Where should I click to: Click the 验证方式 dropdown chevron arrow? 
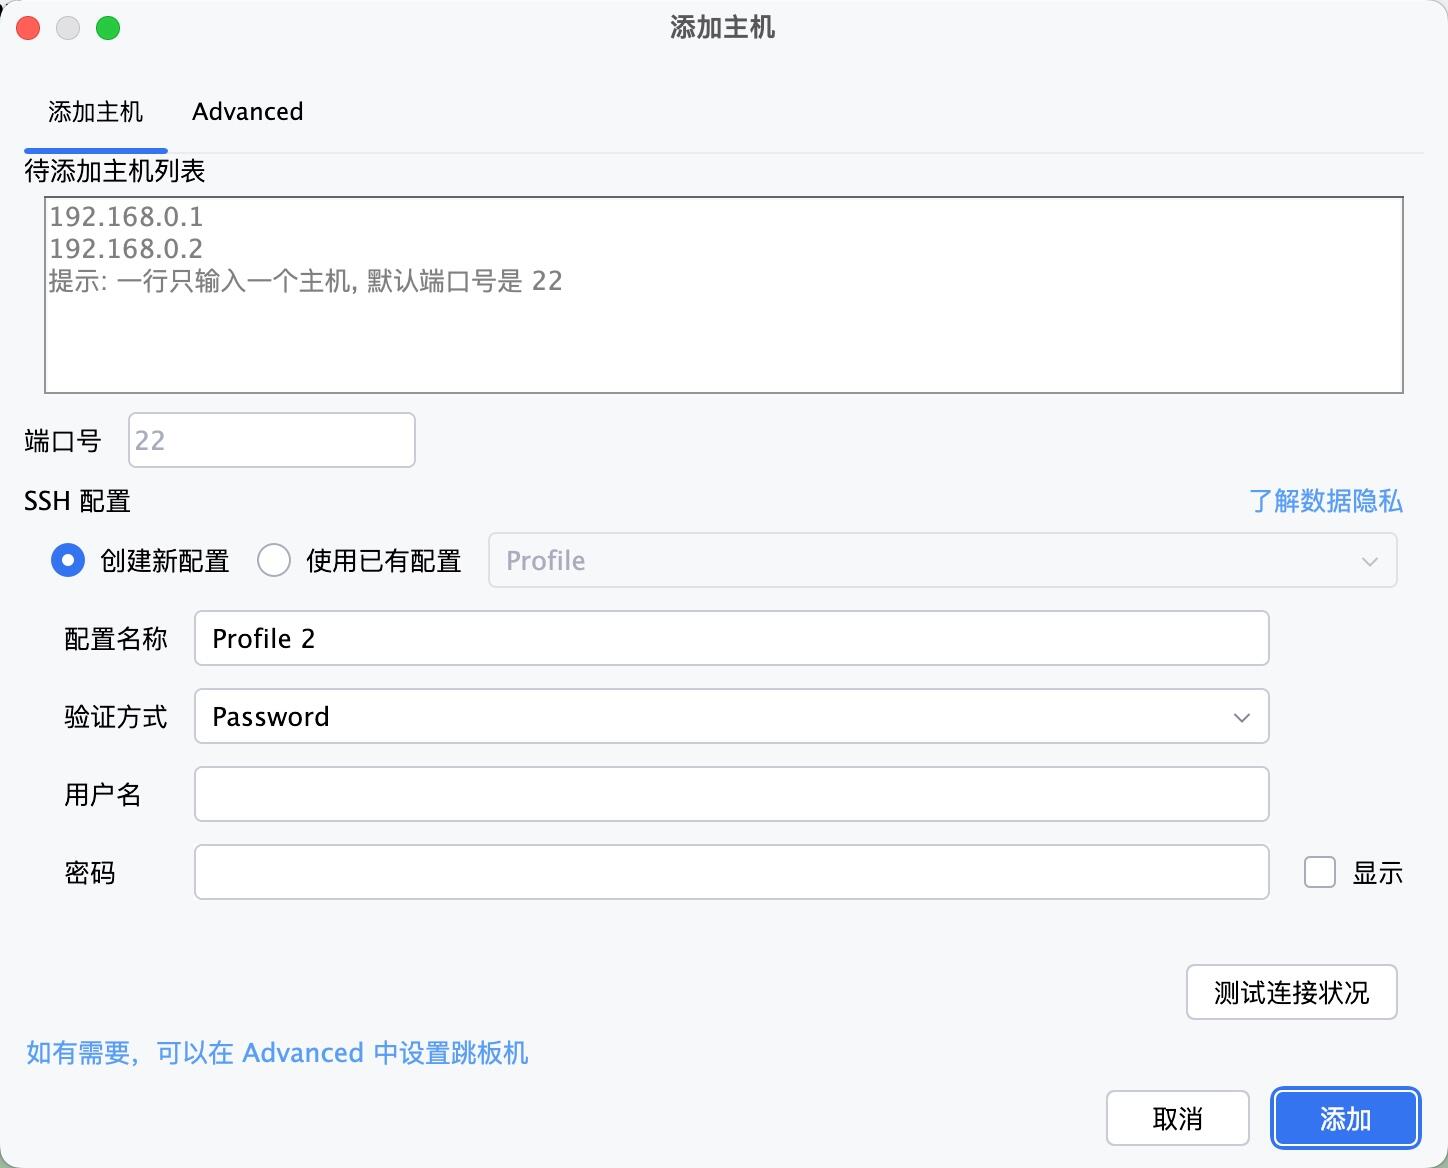pos(1242,718)
